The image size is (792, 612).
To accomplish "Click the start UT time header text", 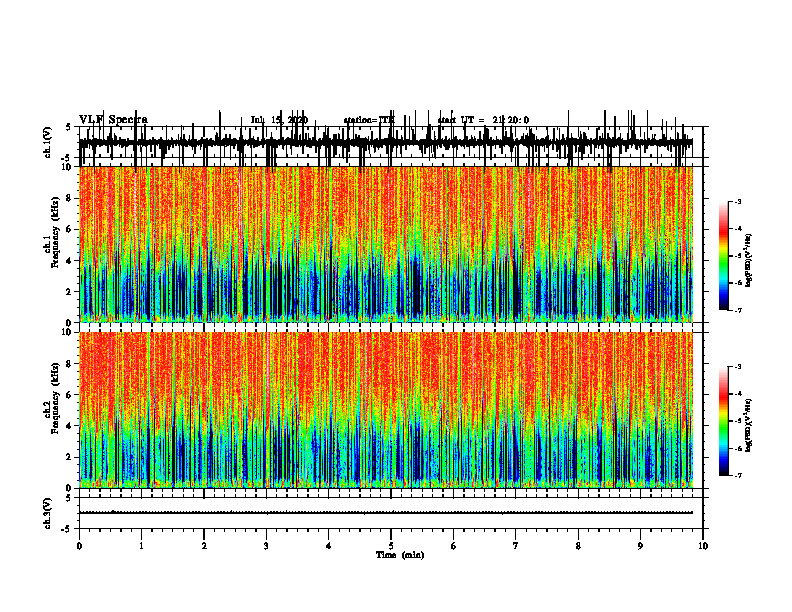I will (483, 120).
